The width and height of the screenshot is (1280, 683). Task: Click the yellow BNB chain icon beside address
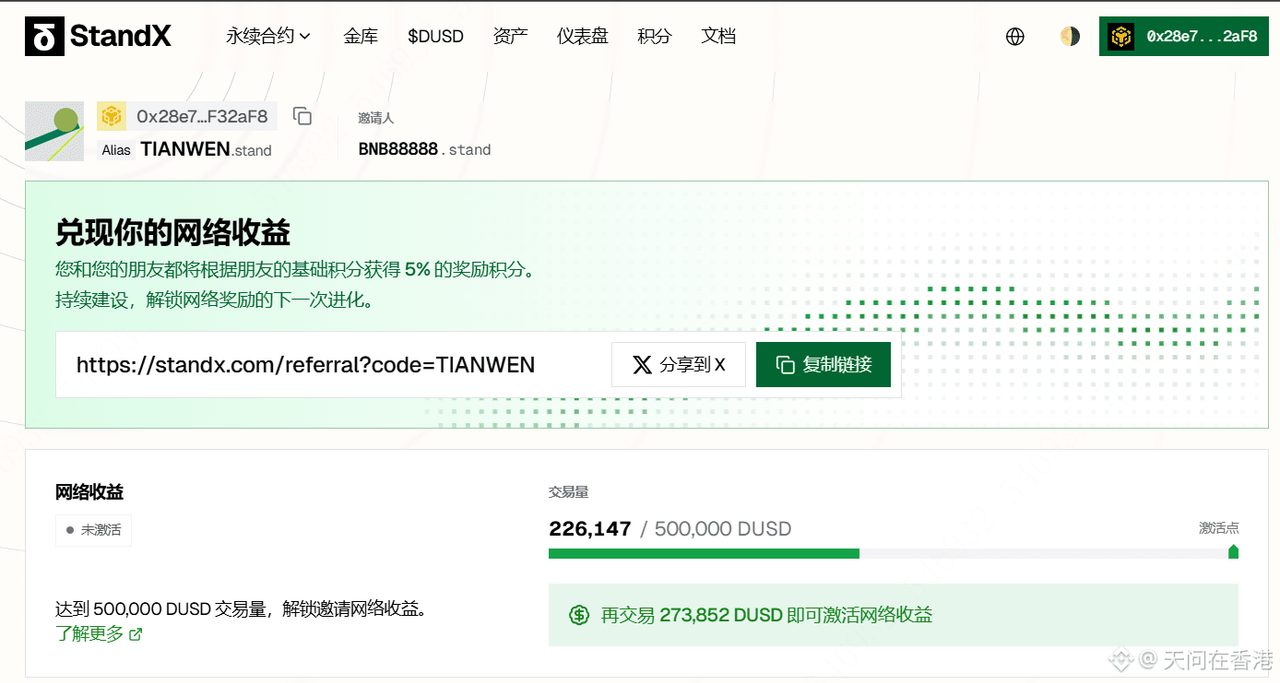point(111,116)
